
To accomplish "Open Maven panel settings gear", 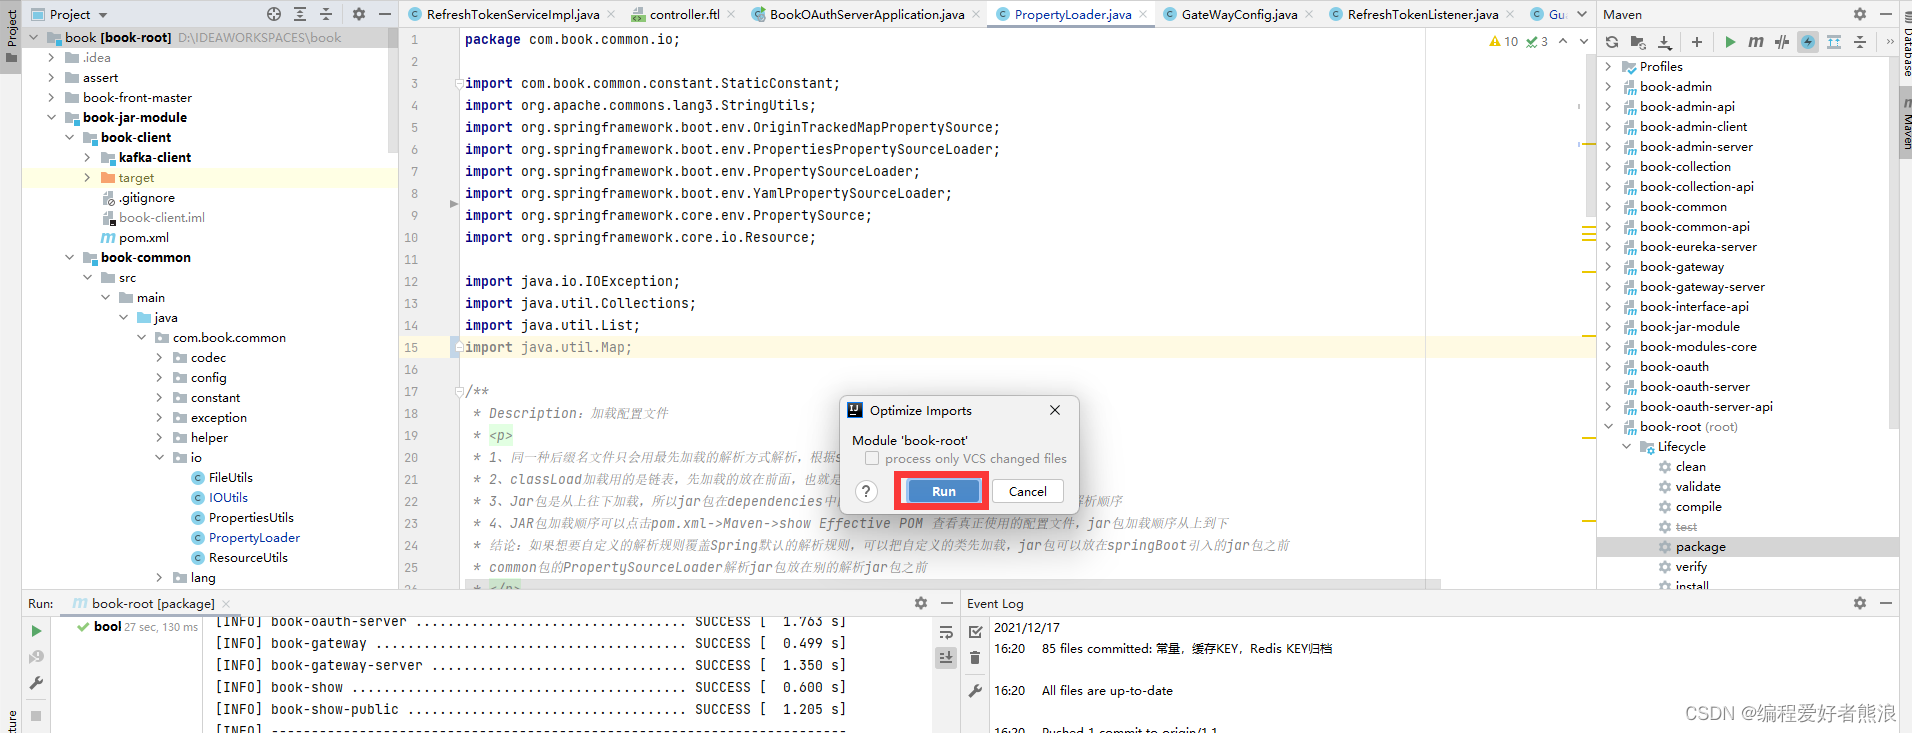I will [x=1859, y=14].
